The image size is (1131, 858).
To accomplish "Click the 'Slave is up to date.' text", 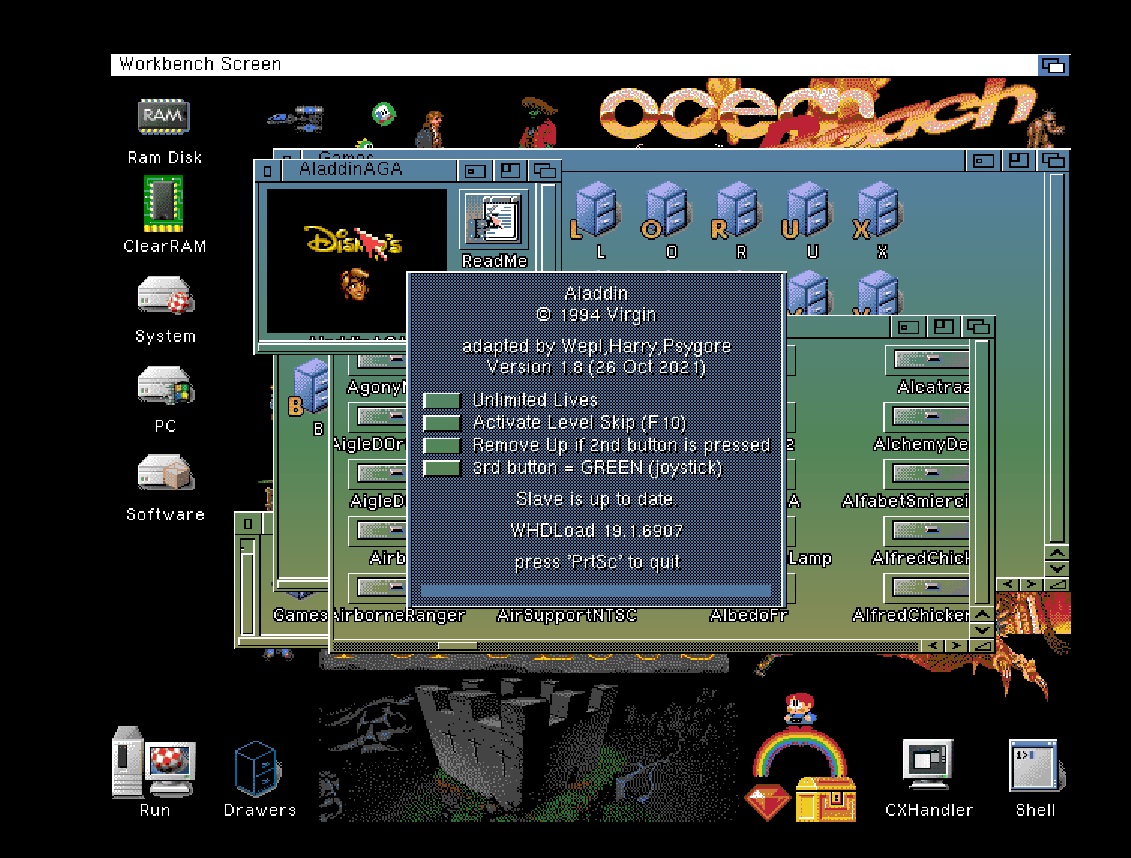I will [x=596, y=499].
